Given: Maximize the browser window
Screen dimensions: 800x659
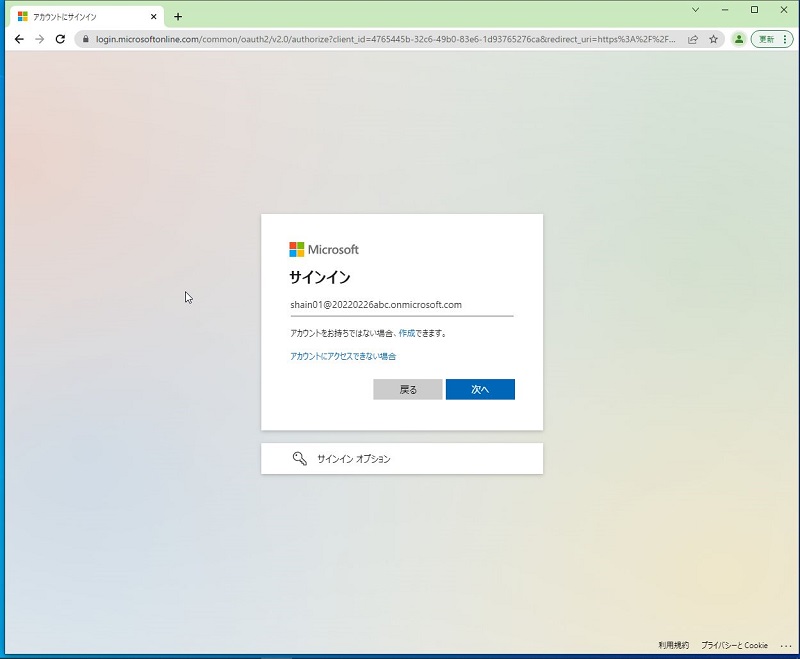Looking at the screenshot, I should [x=755, y=10].
